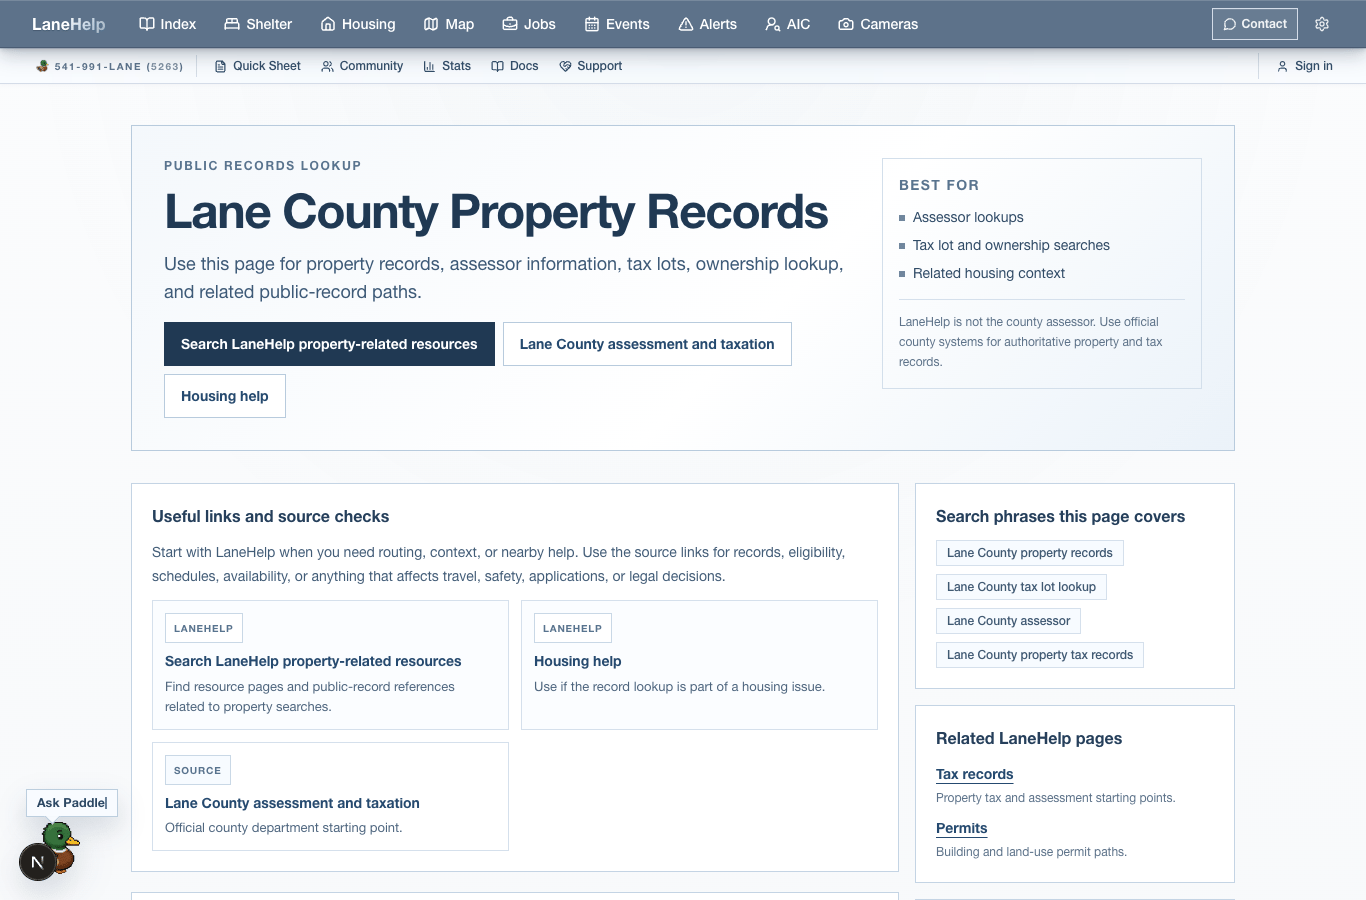Screen dimensions: 1366x900
Task: Select 'Lane County property records' phrase chip
Action: (1029, 553)
